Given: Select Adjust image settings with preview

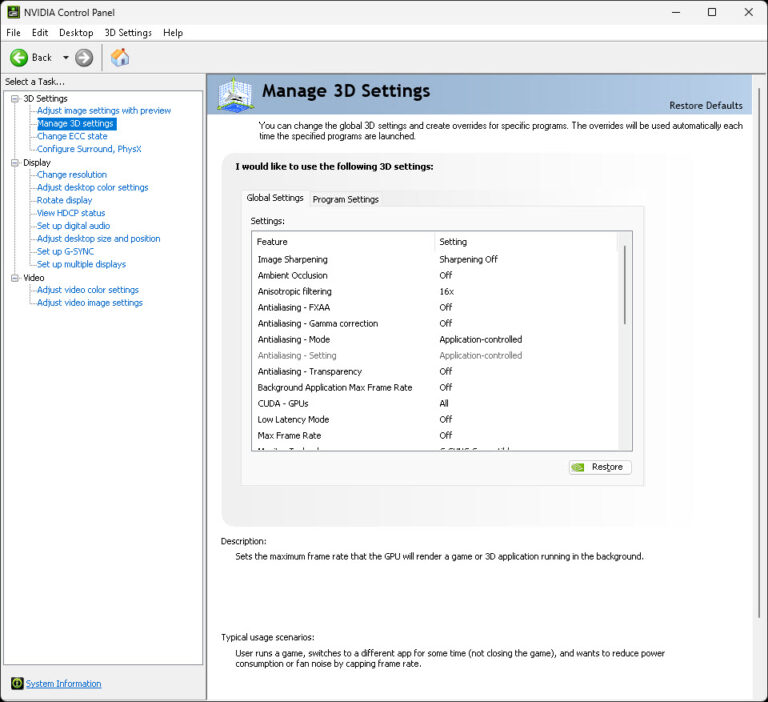Looking at the screenshot, I should (x=104, y=111).
